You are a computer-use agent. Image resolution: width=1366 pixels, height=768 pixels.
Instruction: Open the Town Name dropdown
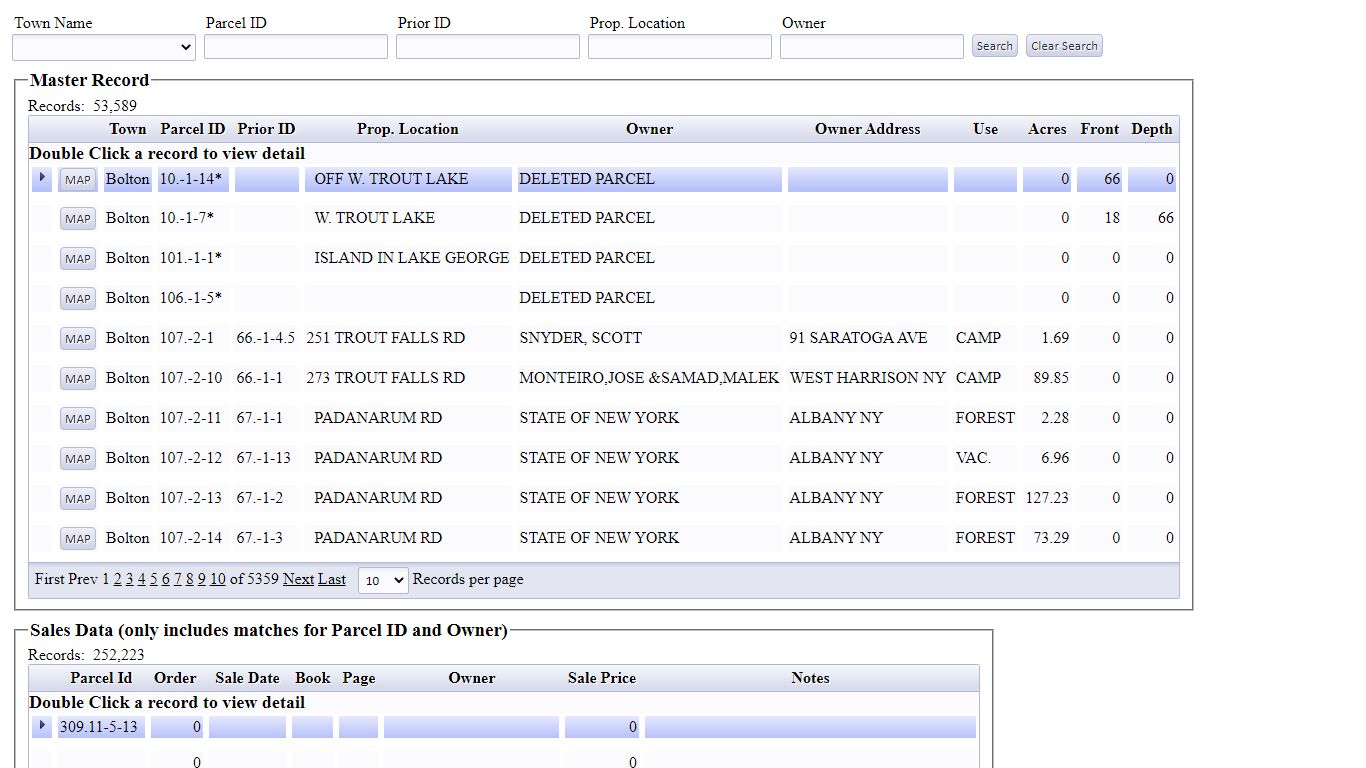(104, 47)
